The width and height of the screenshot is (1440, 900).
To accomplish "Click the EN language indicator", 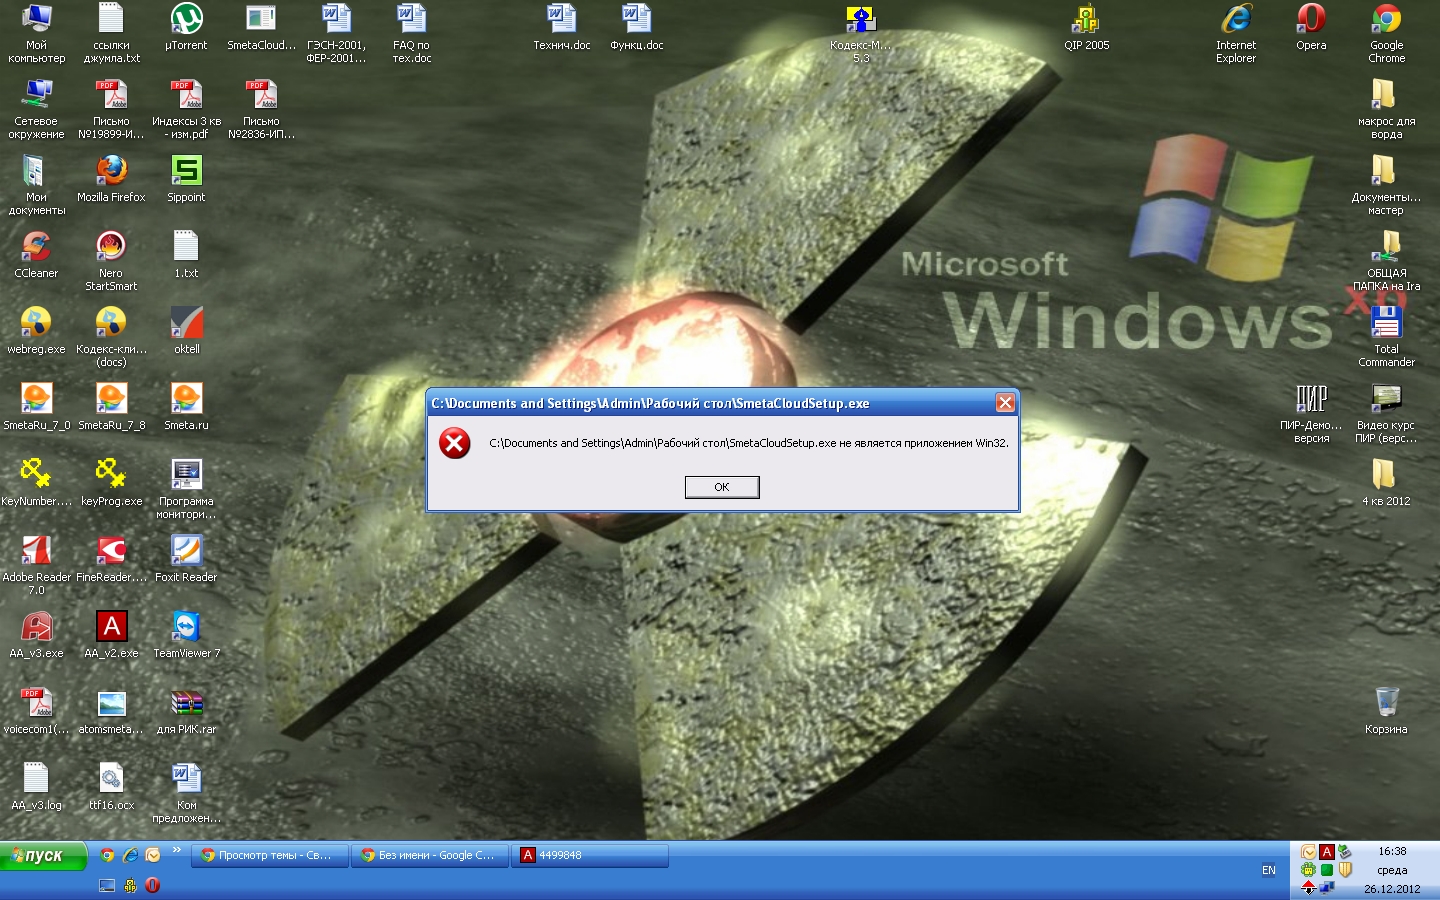I will click(1269, 871).
